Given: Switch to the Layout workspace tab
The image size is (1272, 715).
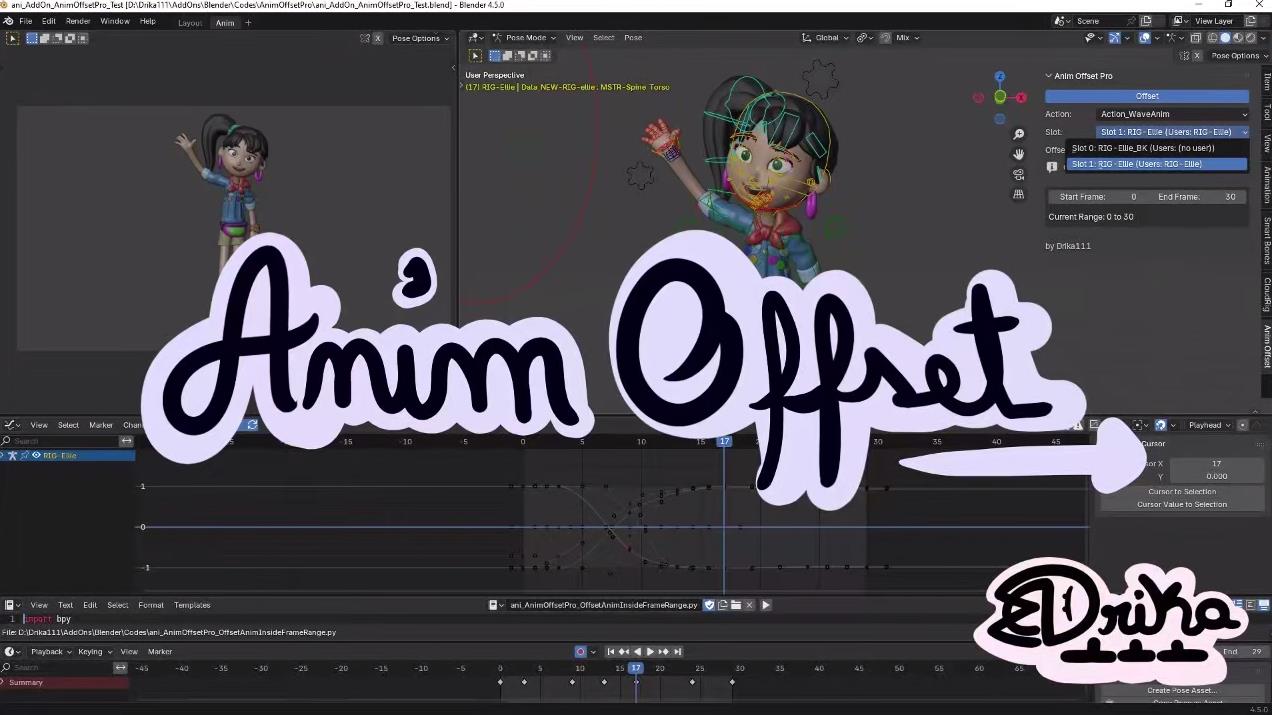Looking at the screenshot, I should (x=190, y=22).
